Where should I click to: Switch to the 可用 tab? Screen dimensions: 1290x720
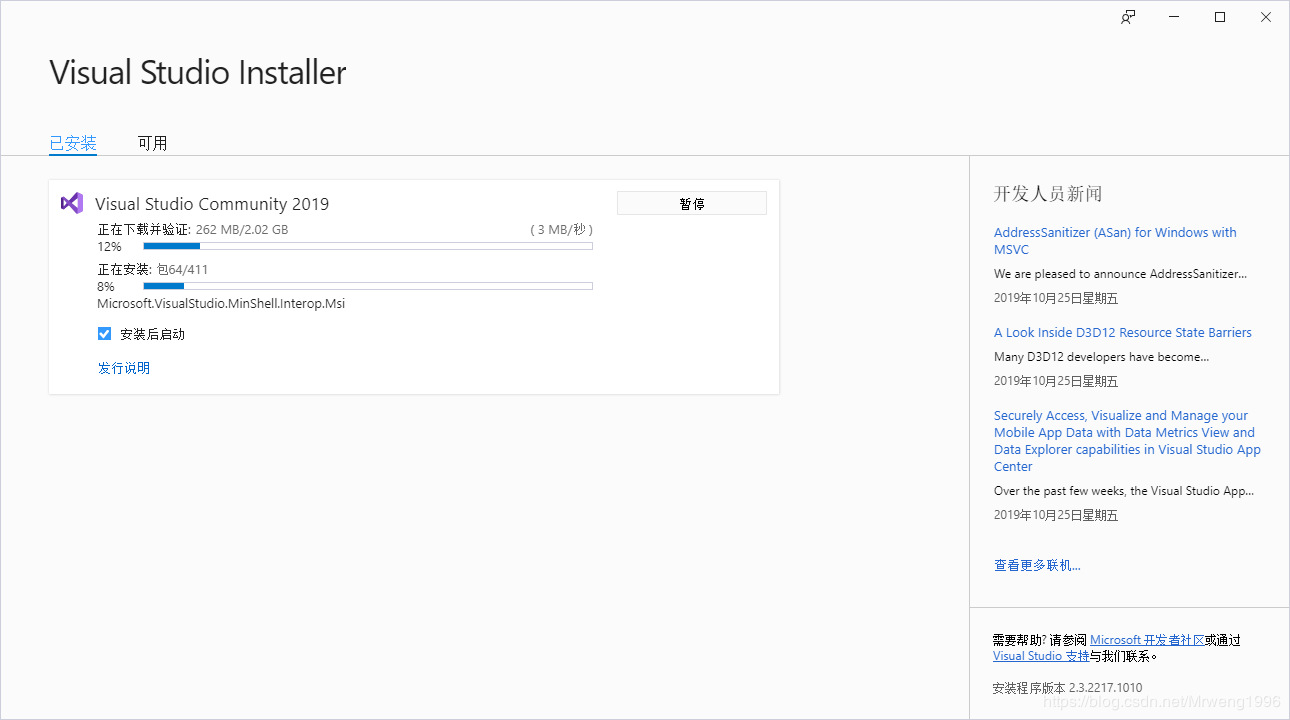click(x=153, y=143)
